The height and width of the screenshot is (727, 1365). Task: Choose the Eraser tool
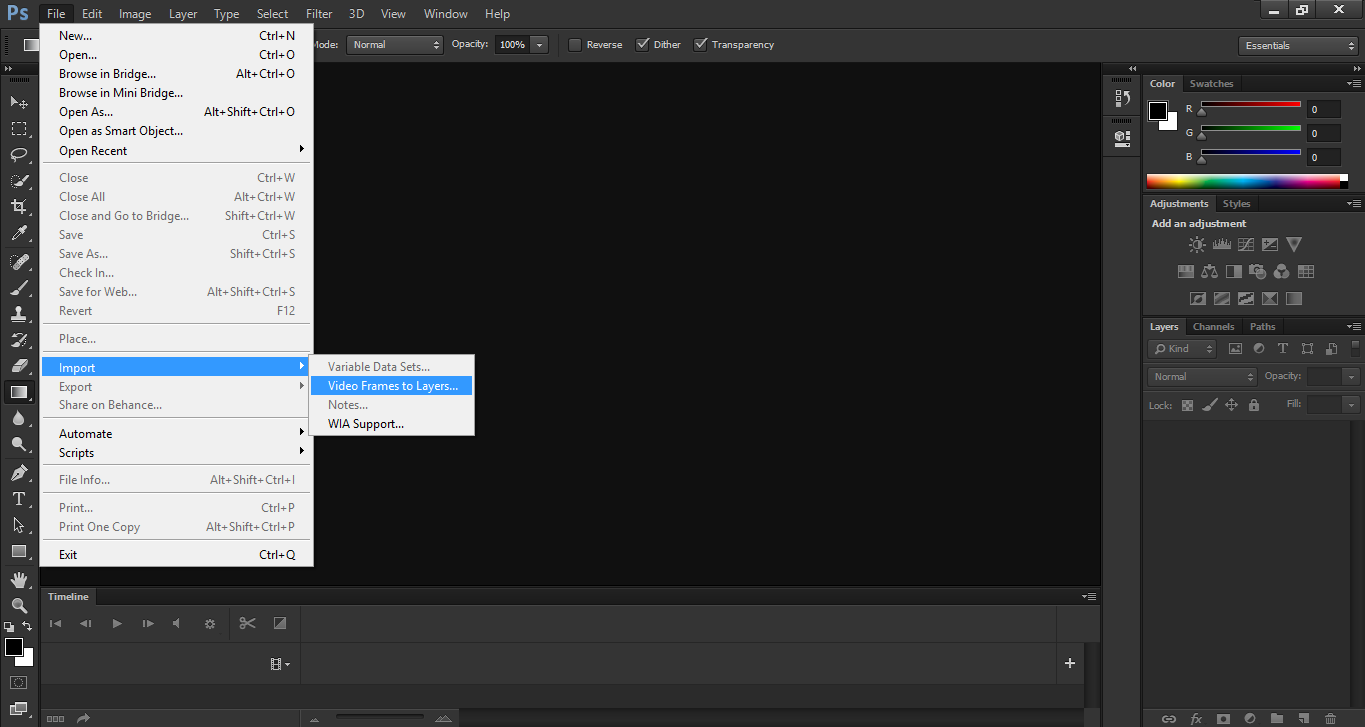(x=19, y=366)
